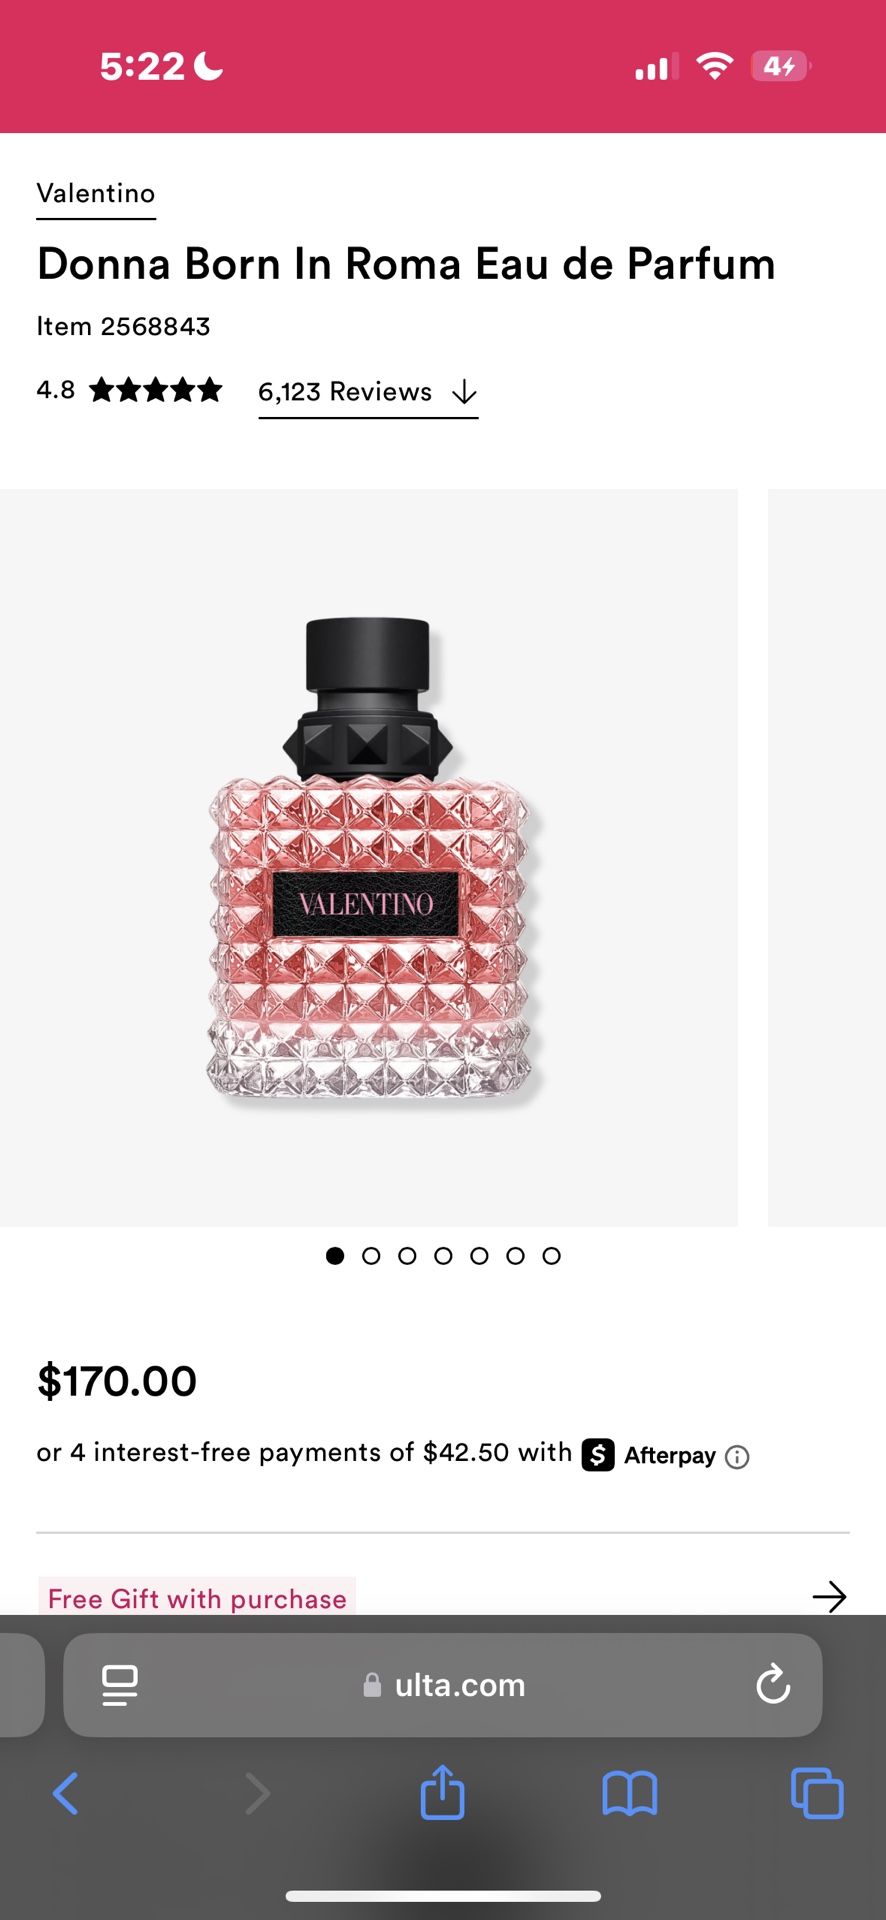The width and height of the screenshot is (886, 1920).
Task: Tap the Afterpay logo
Action: point(649,1455)
